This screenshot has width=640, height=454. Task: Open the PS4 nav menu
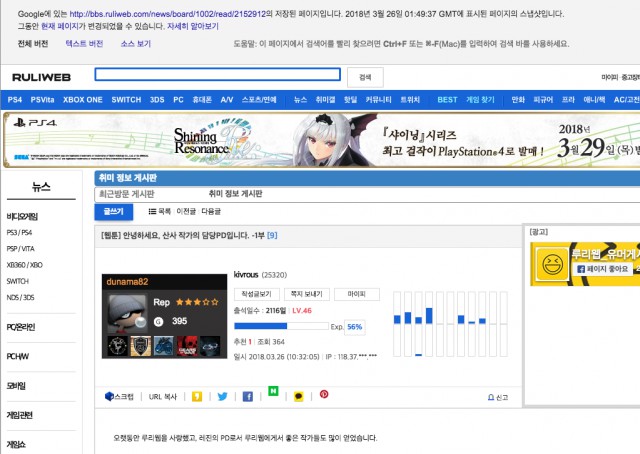point(15,100)
